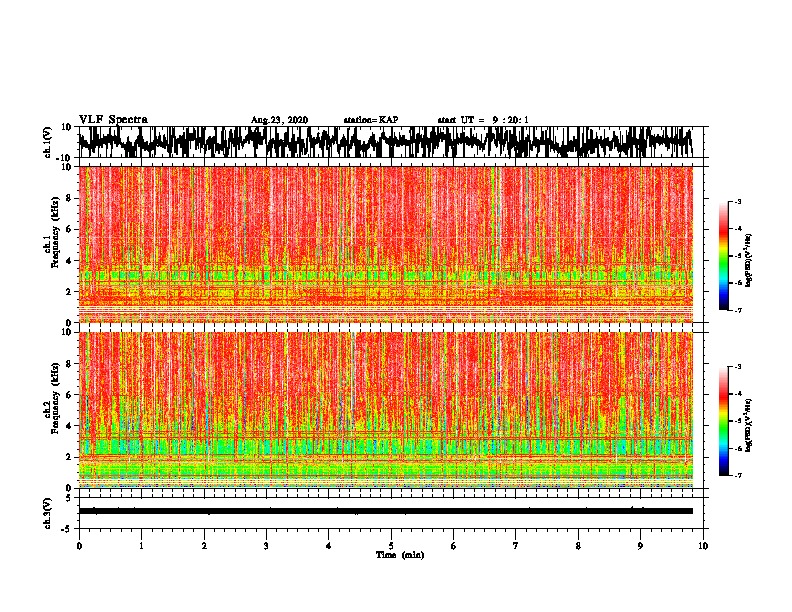Click the "8" kHz tick of ch.1 frequency axis

click(x=70, y=198)
